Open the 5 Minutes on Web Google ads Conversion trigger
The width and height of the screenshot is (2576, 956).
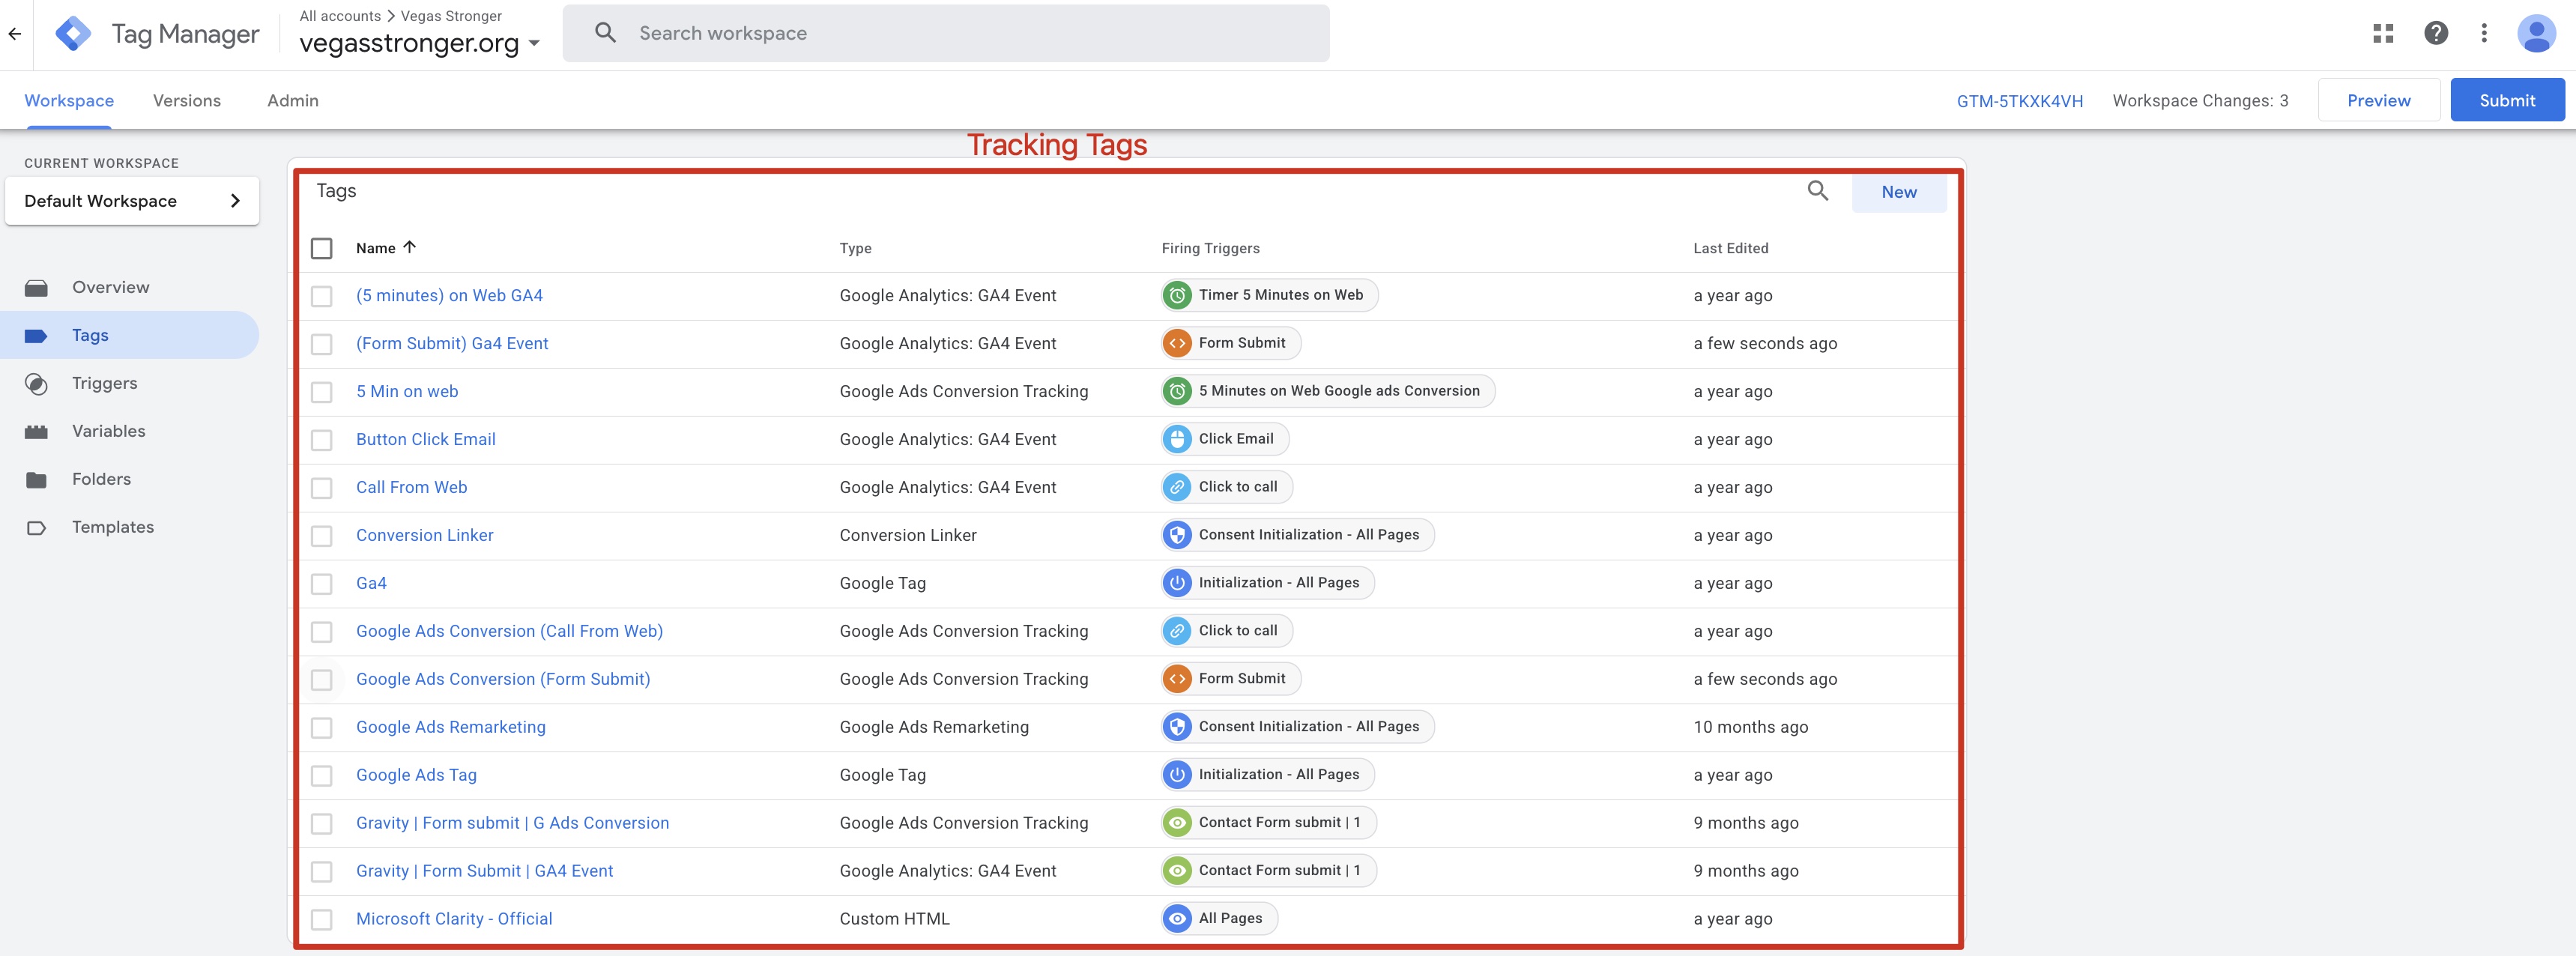click(x=1328, y=391)
